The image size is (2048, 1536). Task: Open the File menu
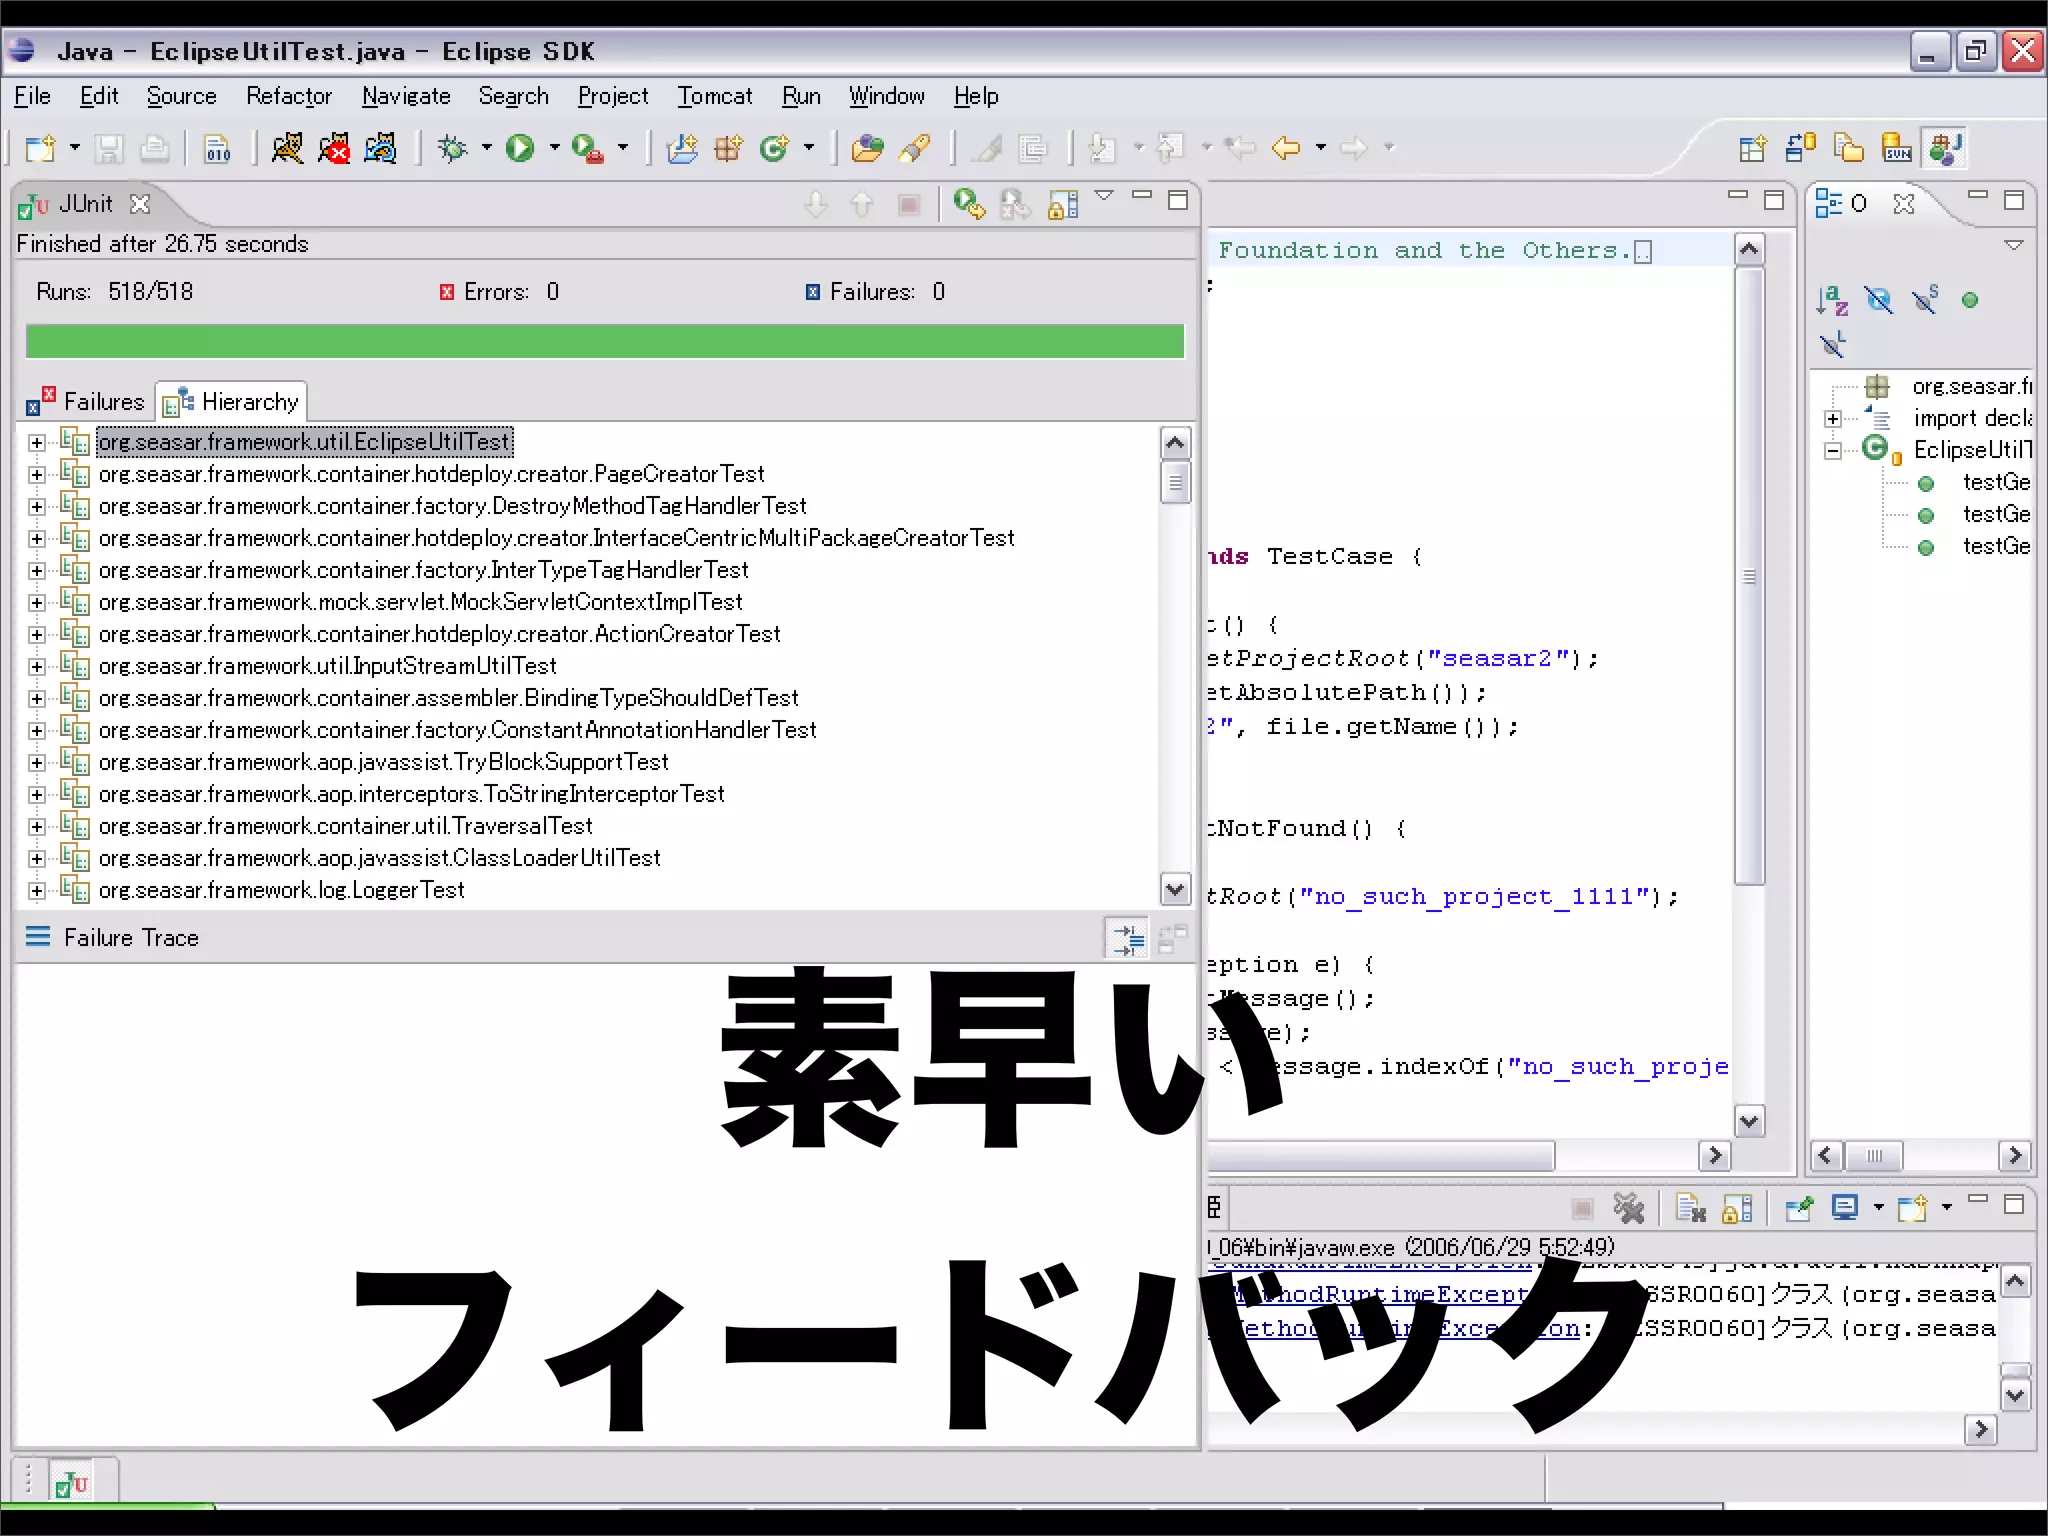coord(32,96)
